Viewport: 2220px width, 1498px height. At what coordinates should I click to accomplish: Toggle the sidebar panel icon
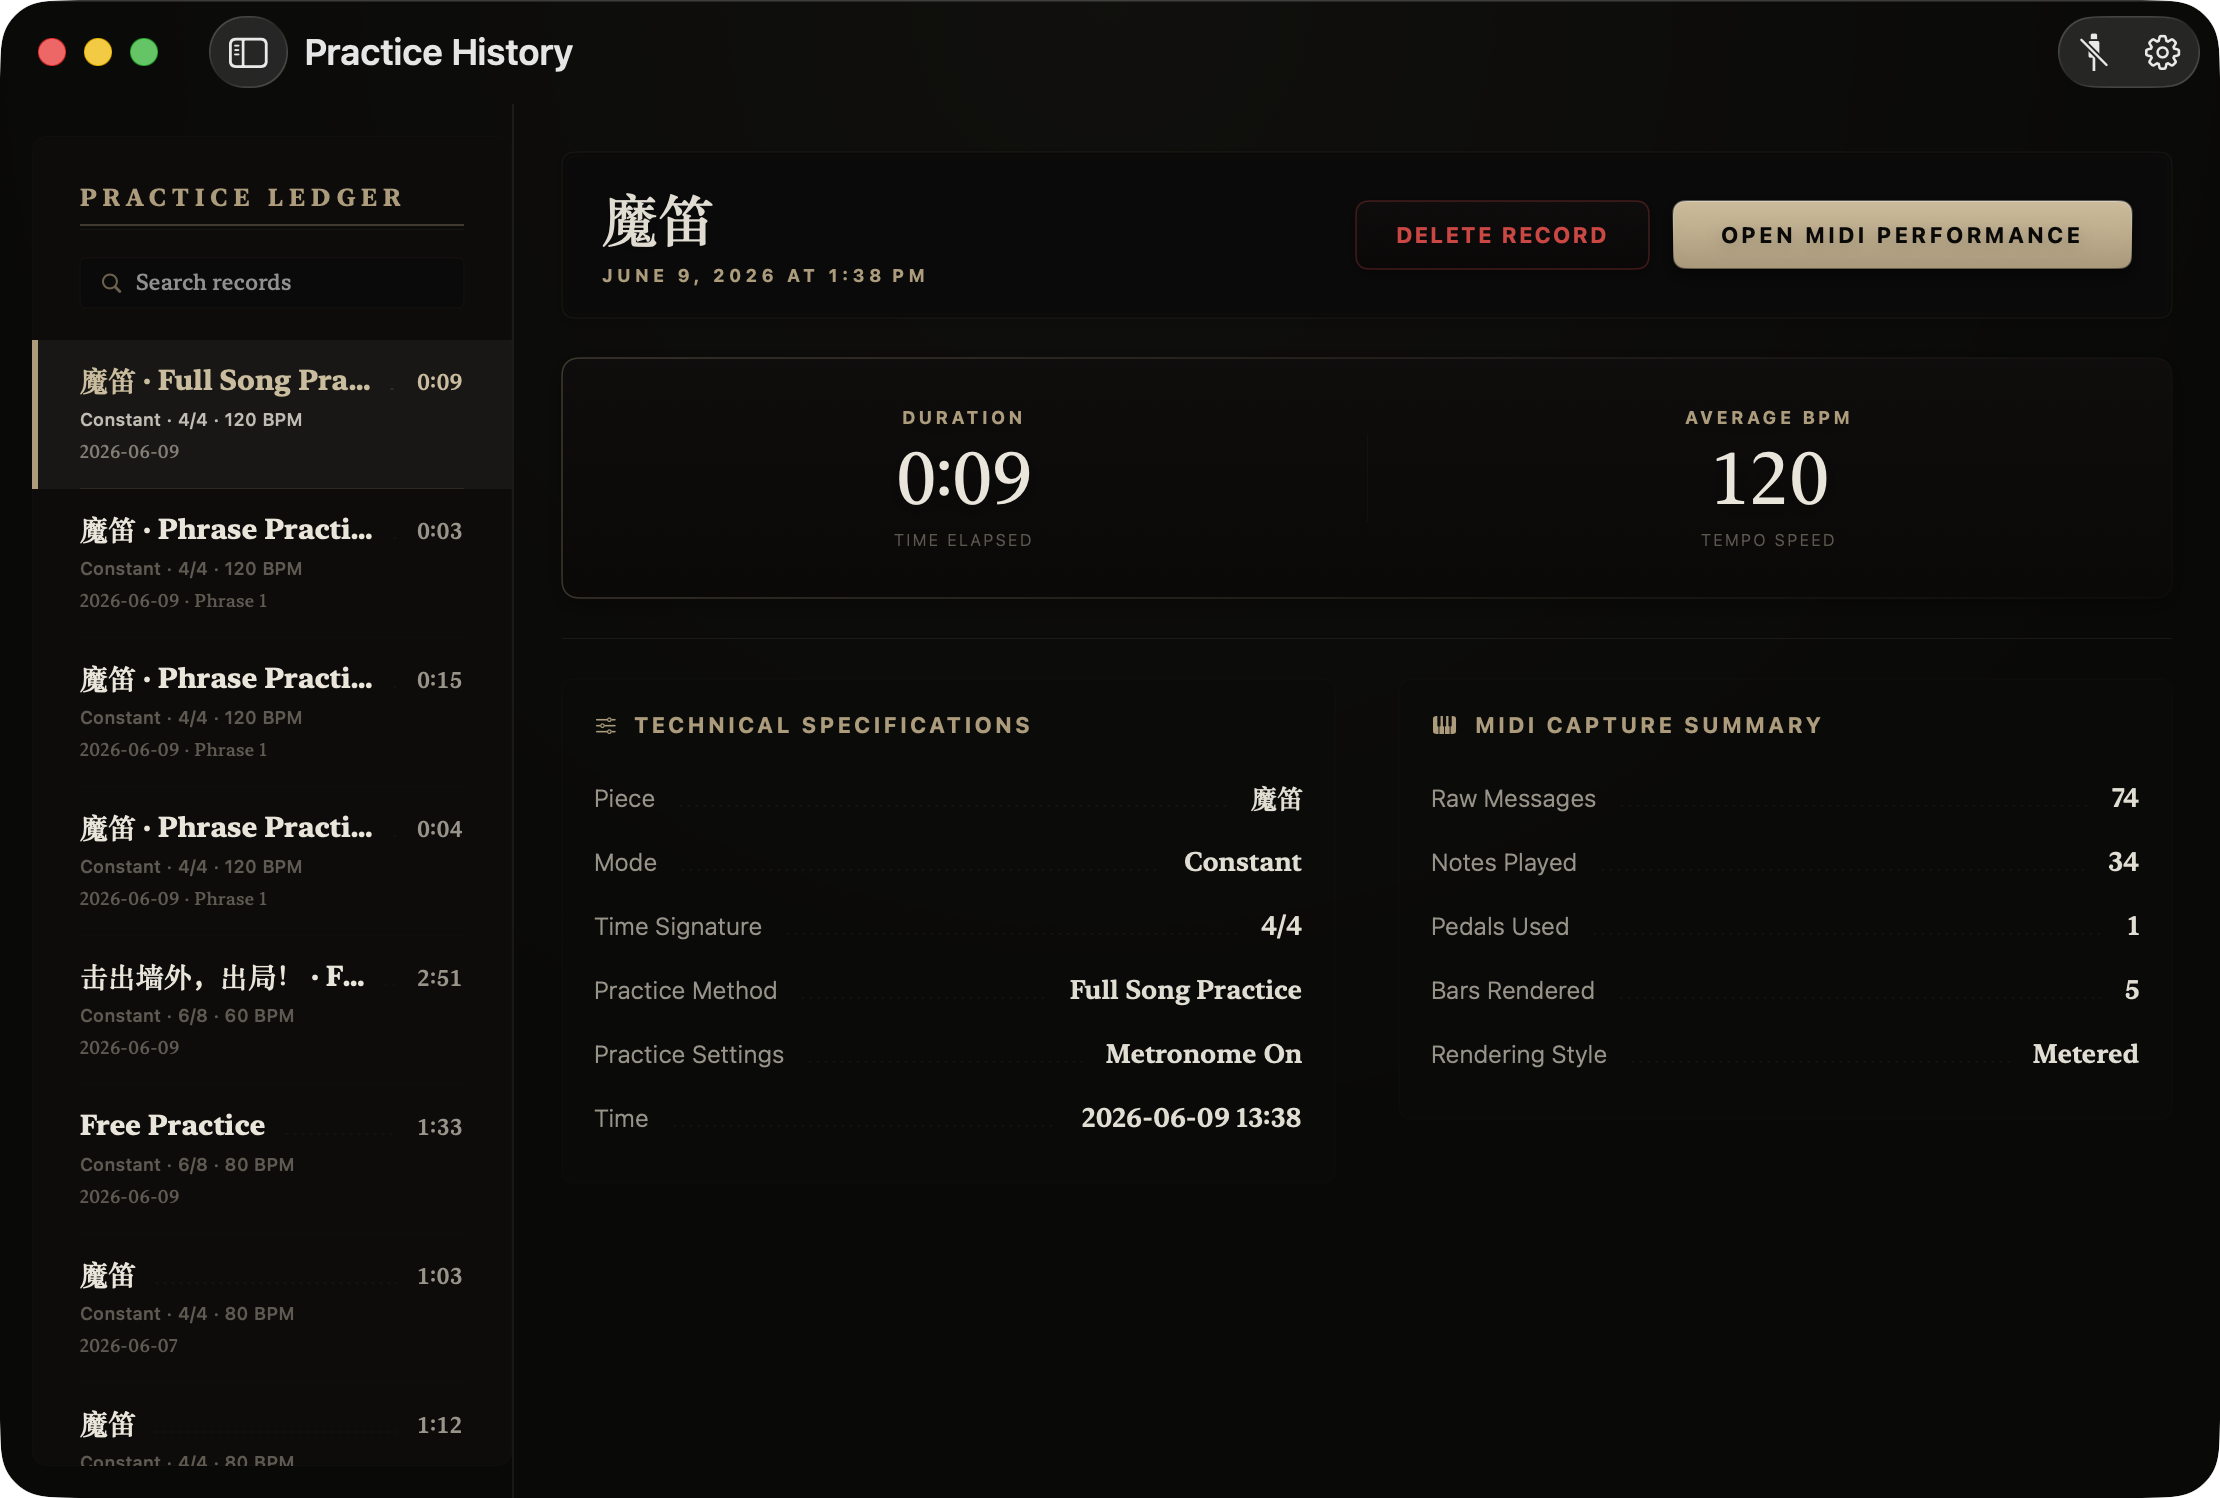(248, 52)
